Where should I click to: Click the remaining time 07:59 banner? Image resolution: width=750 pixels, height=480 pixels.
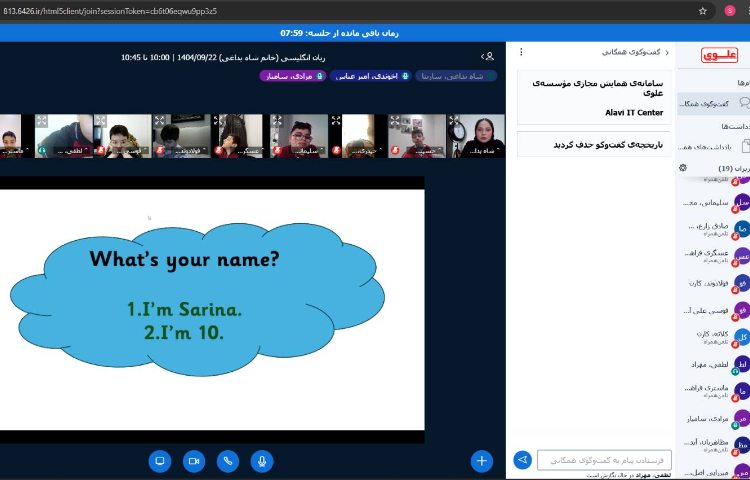339,33
